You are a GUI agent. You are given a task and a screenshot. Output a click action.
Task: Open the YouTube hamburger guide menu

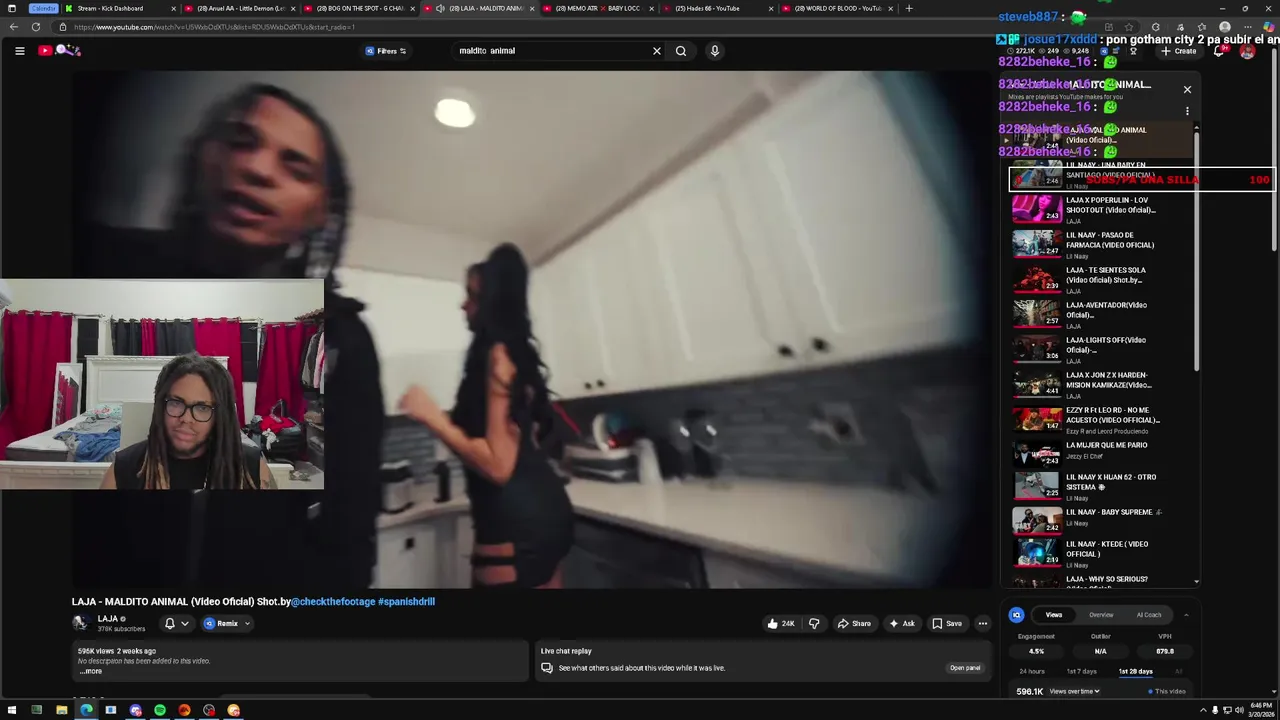[19, 51]
